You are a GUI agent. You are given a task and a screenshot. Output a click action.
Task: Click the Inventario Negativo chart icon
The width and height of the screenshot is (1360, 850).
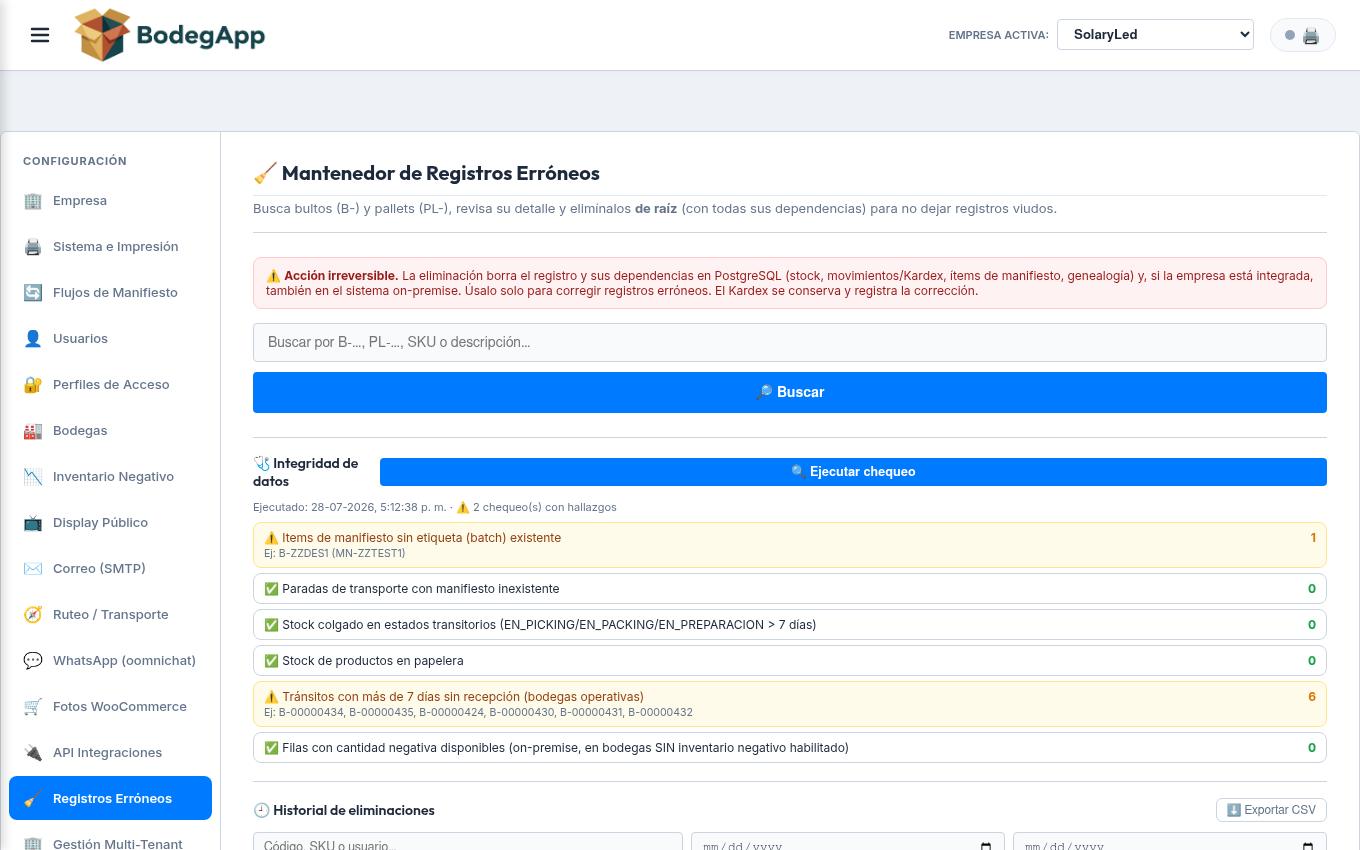tap(33, 477)
